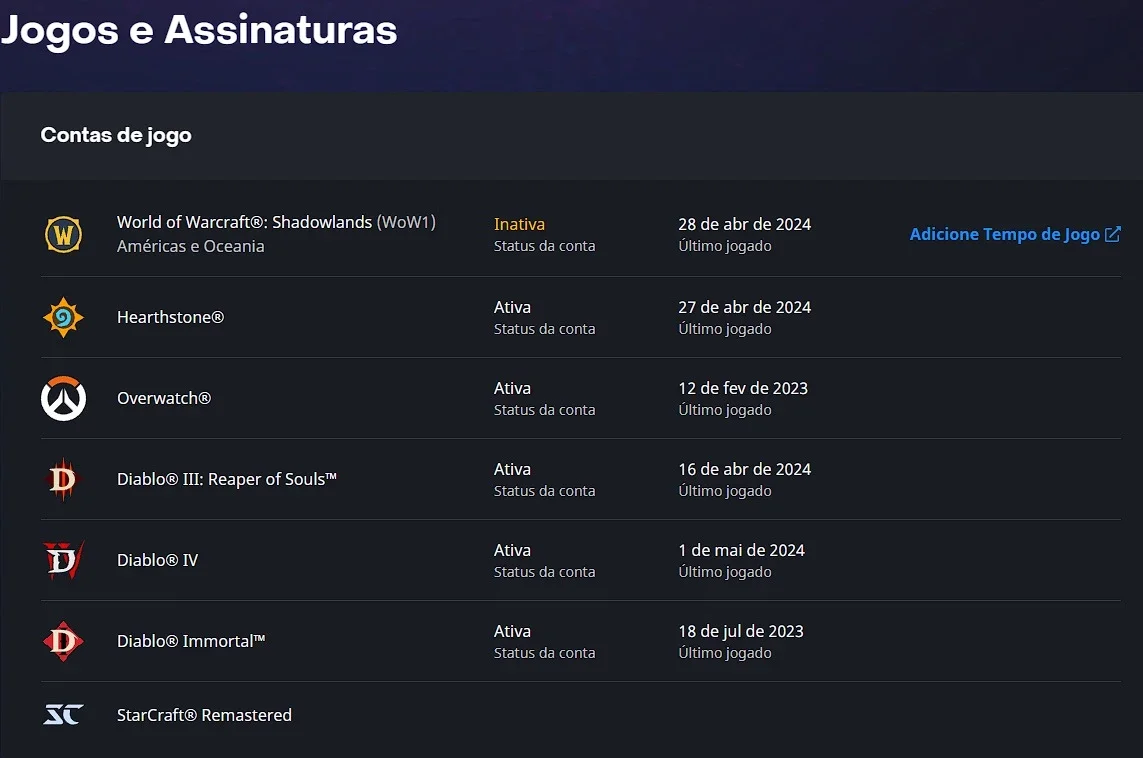The height and width of the screenshot is (758, 1143).
Task: Click the Ativa status in Diablo Immortal row
Action: (512, 630)
